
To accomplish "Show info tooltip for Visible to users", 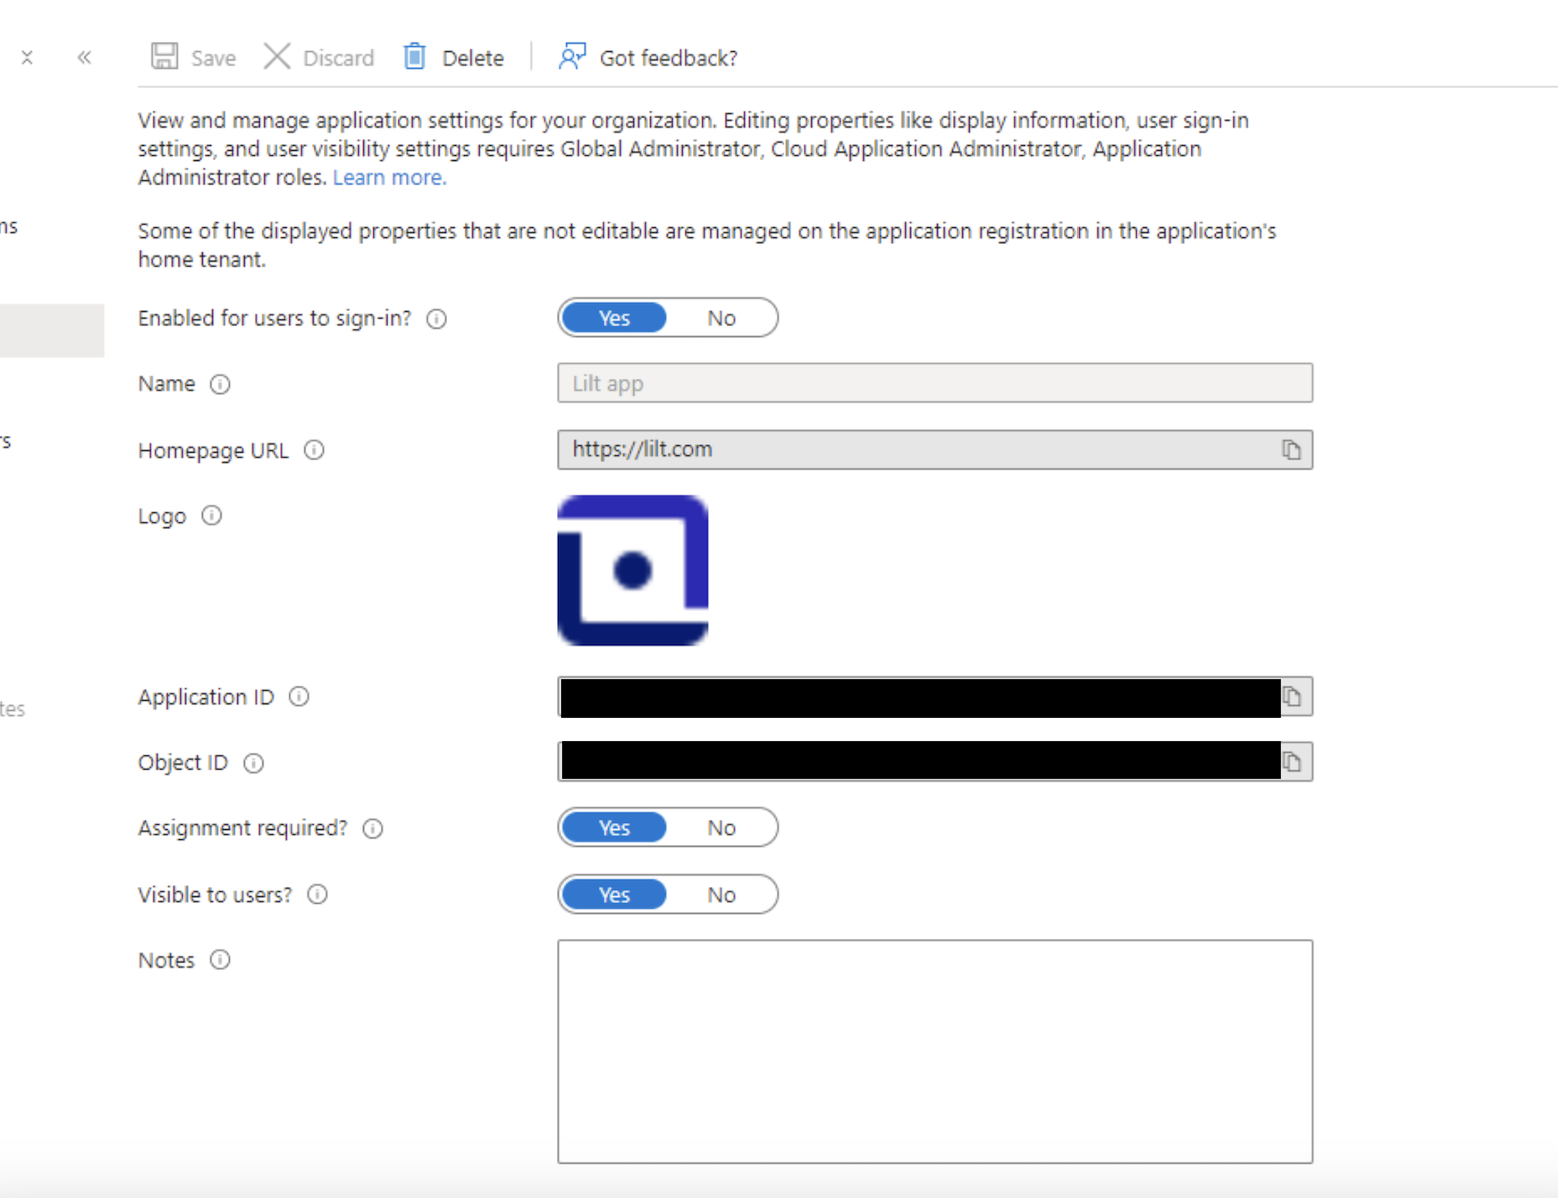I will (317, 895).
